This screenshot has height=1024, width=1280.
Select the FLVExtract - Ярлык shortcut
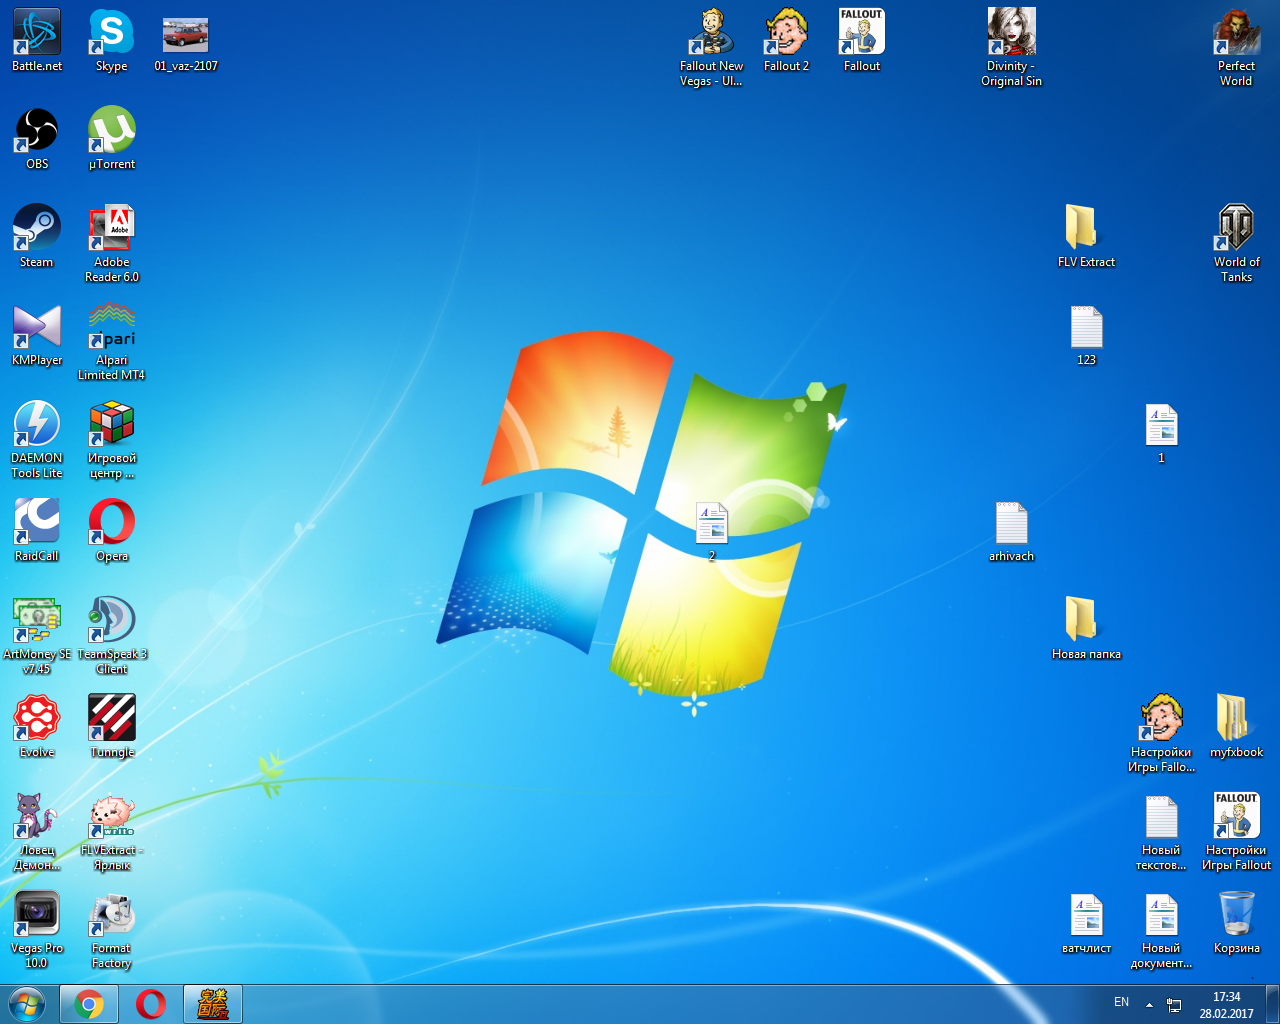112,833
